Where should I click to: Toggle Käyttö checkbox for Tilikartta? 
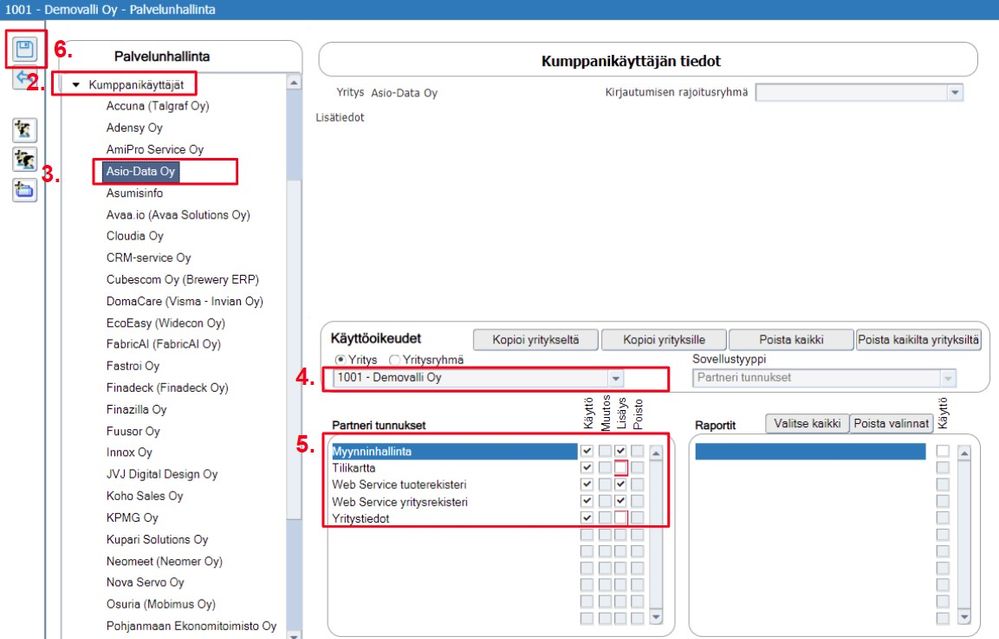(587, 468)
